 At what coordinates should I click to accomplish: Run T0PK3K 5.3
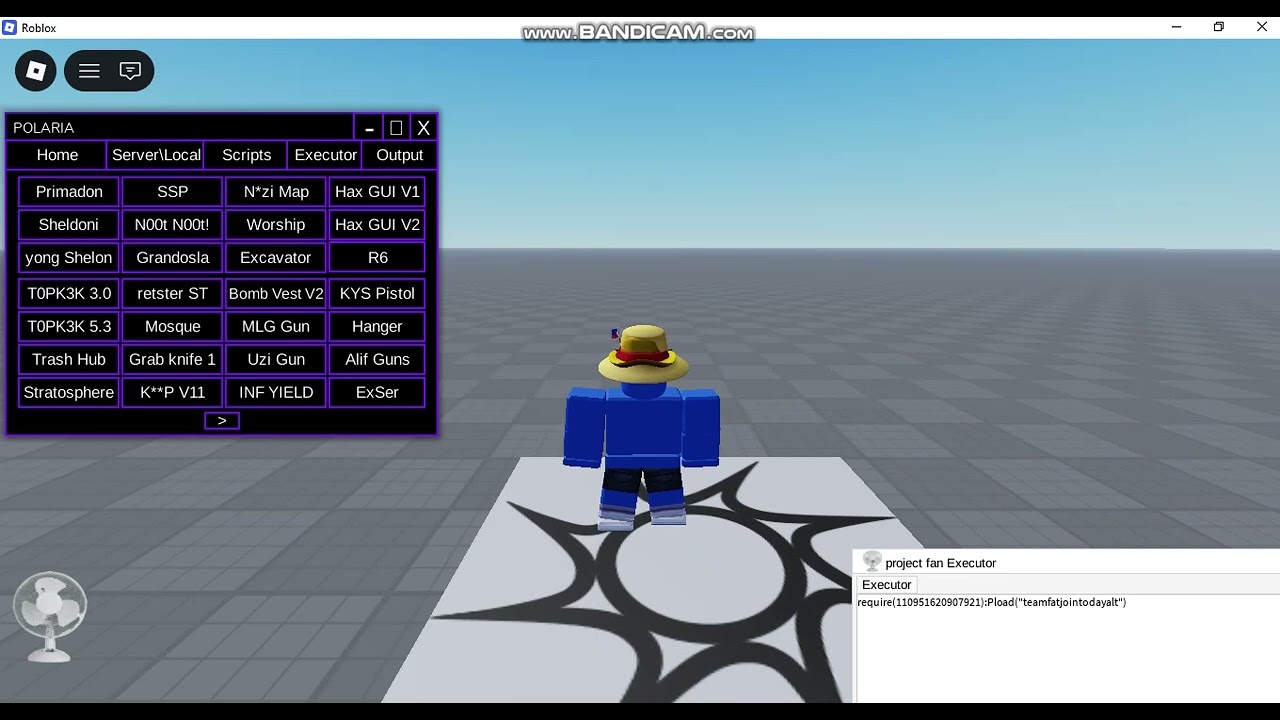(x=69, y=327)
